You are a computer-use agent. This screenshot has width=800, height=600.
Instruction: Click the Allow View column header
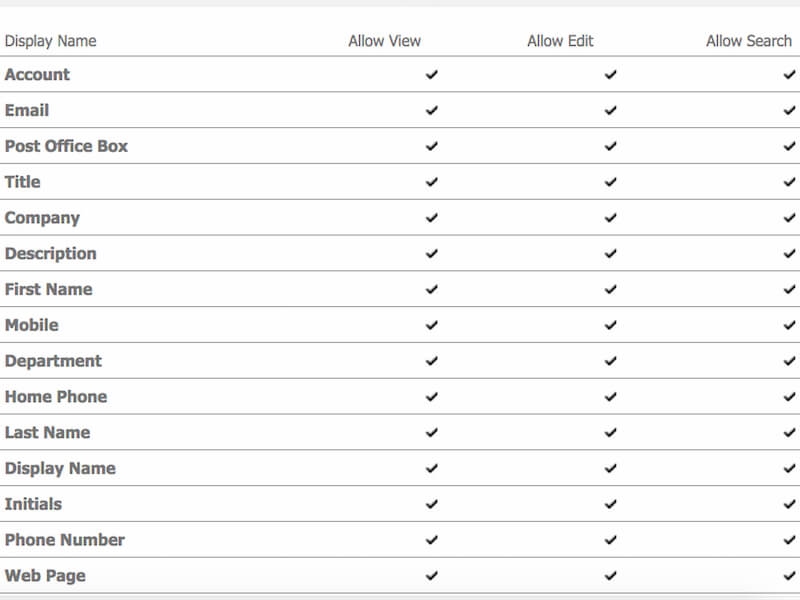click(x=385, y=41)
